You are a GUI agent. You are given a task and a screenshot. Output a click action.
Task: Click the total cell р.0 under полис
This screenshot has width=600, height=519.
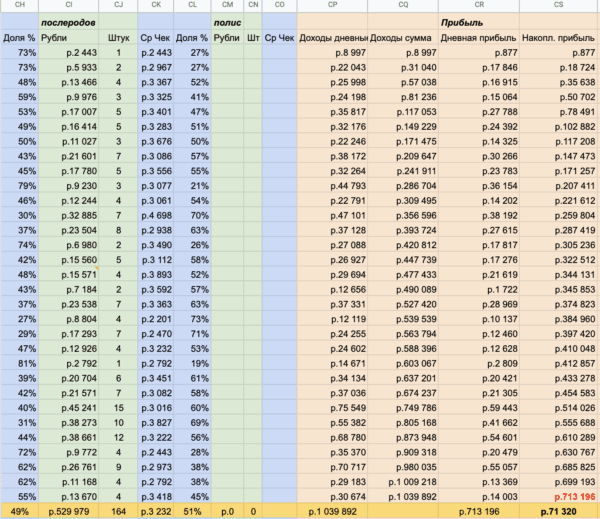[227, 511]
